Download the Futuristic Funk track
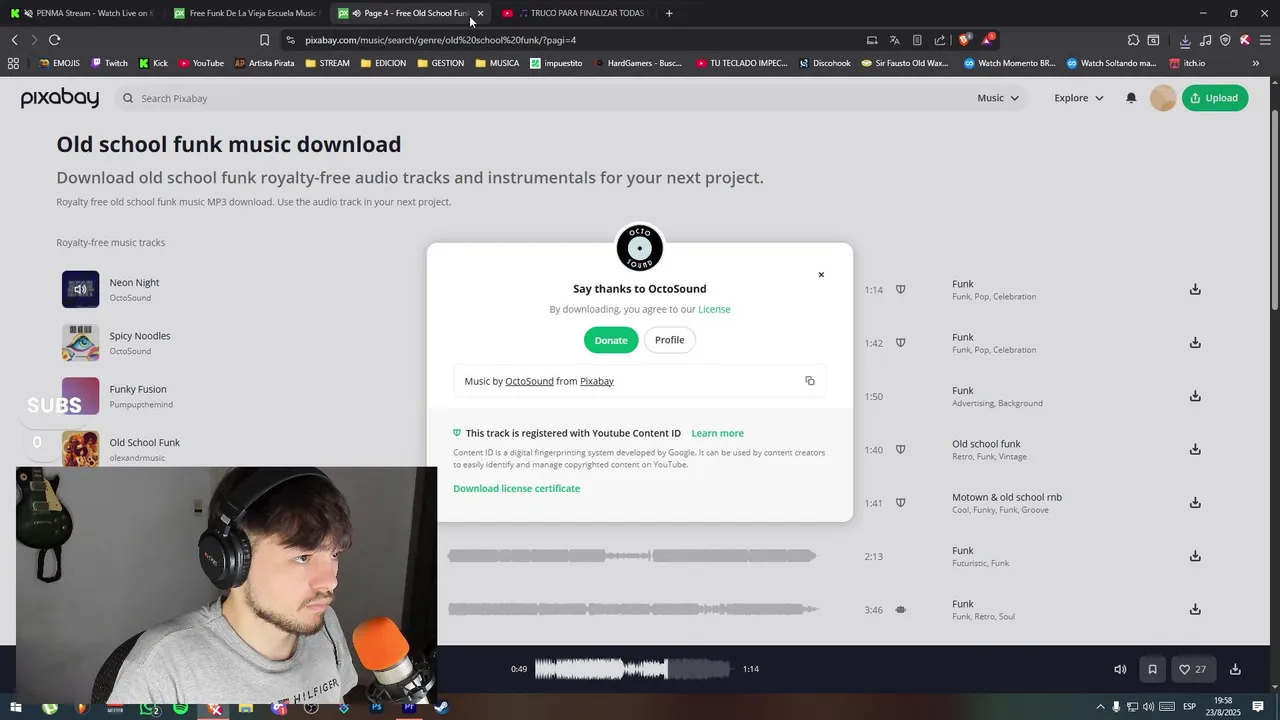This screenshot has height=720, width=1280. pyautogui.click(x=1195, y=556)
